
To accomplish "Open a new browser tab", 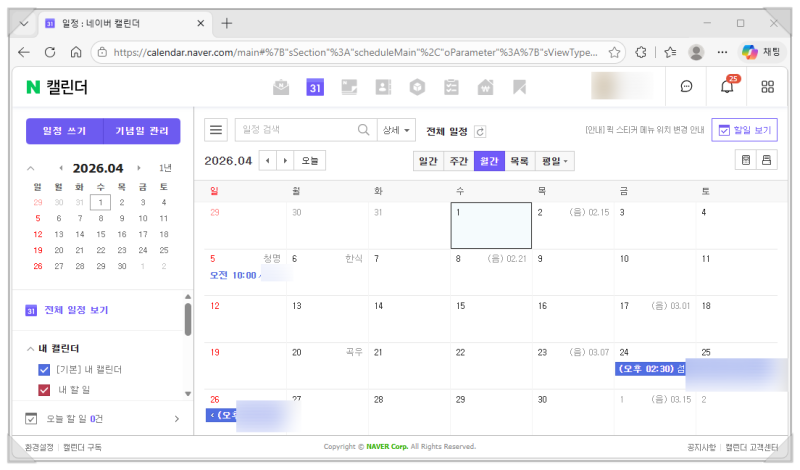I will [227, 23].
